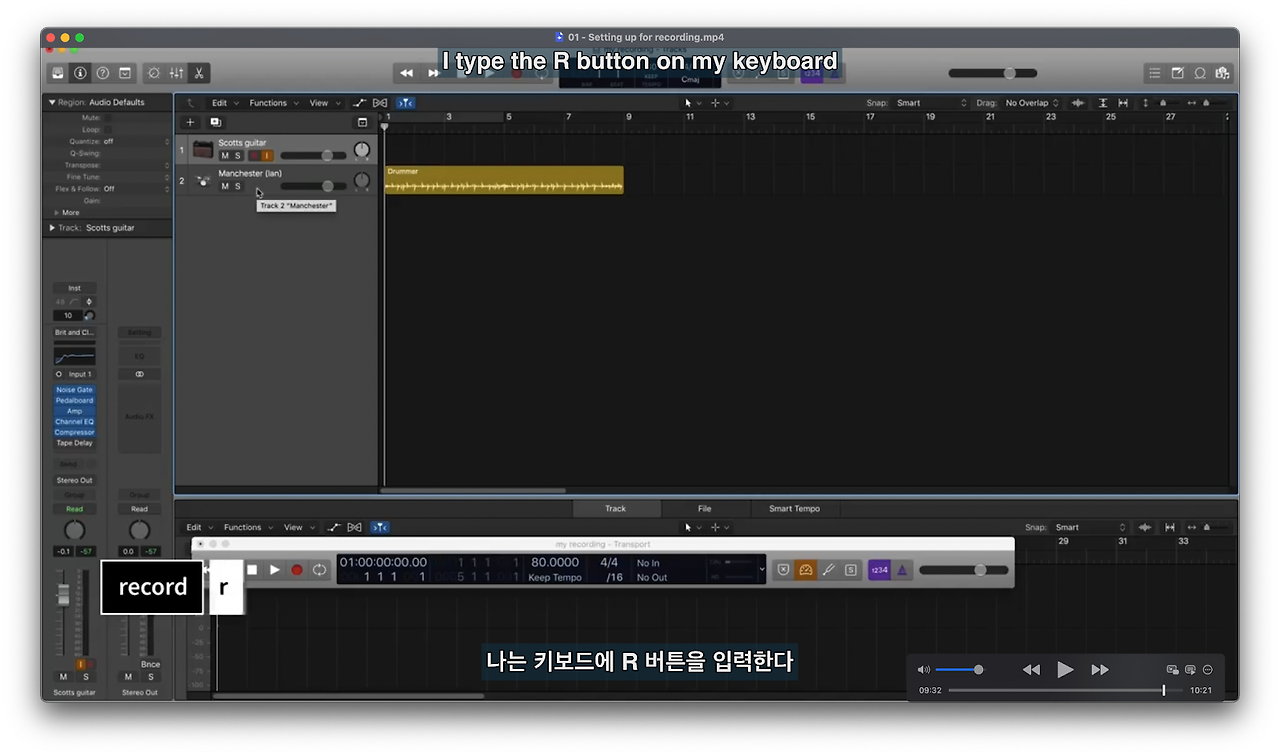Open the Loop Browser icon
This screenshot has width=1280, height=756.
tap(1199, 73)
